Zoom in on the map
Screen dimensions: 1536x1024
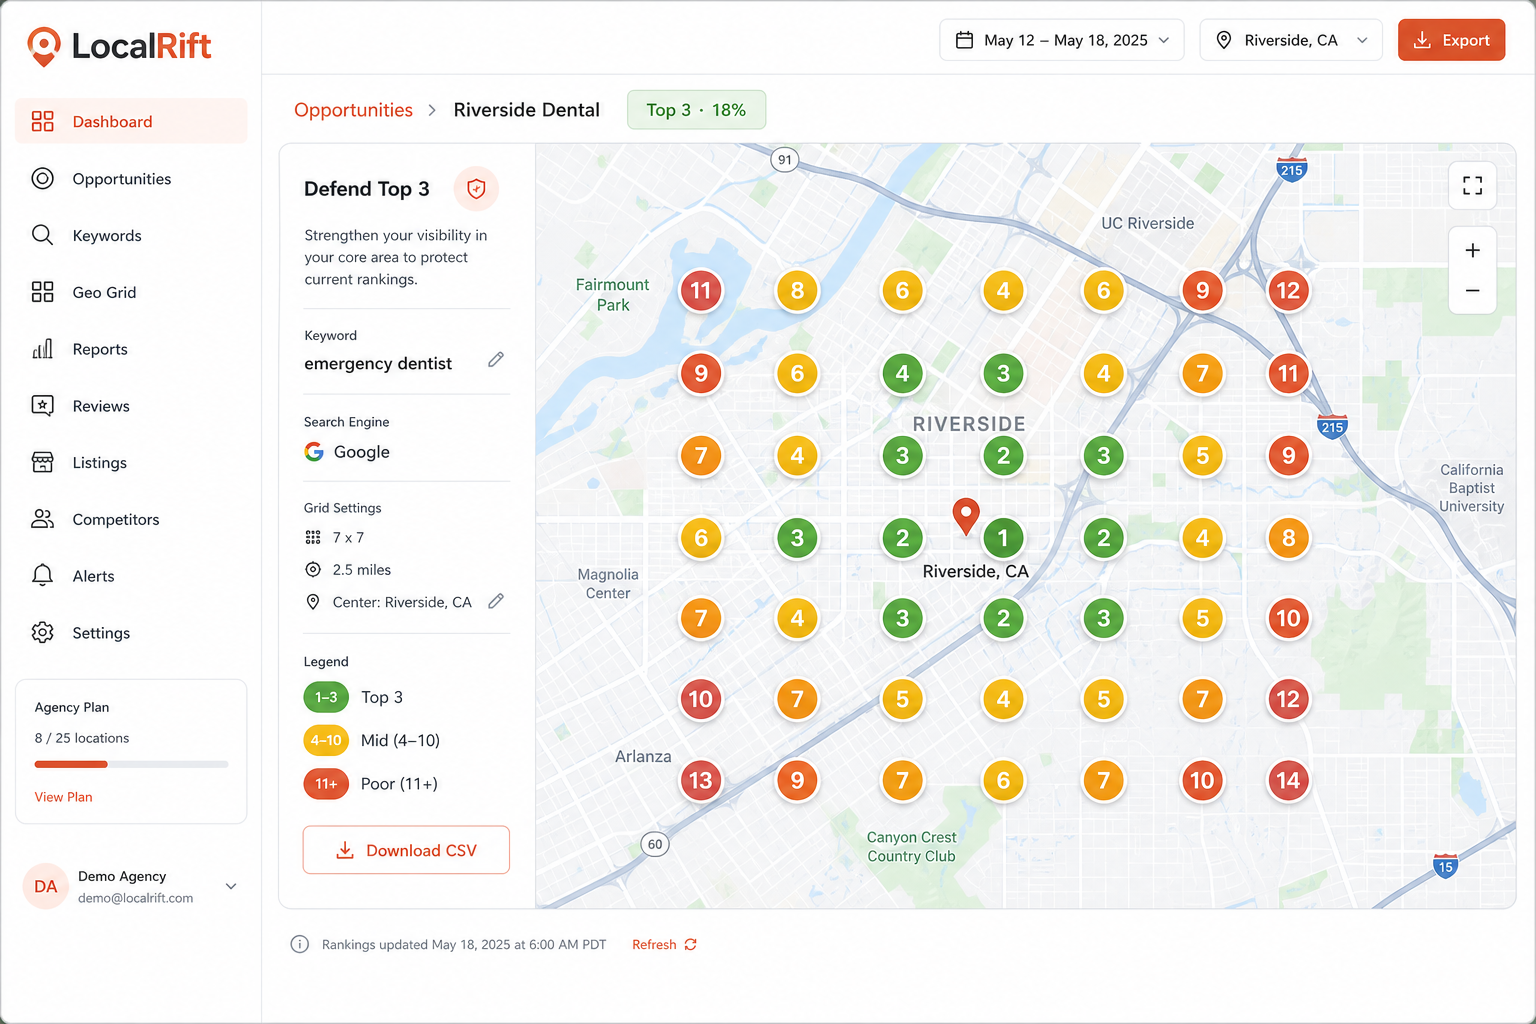point(1472,250)
